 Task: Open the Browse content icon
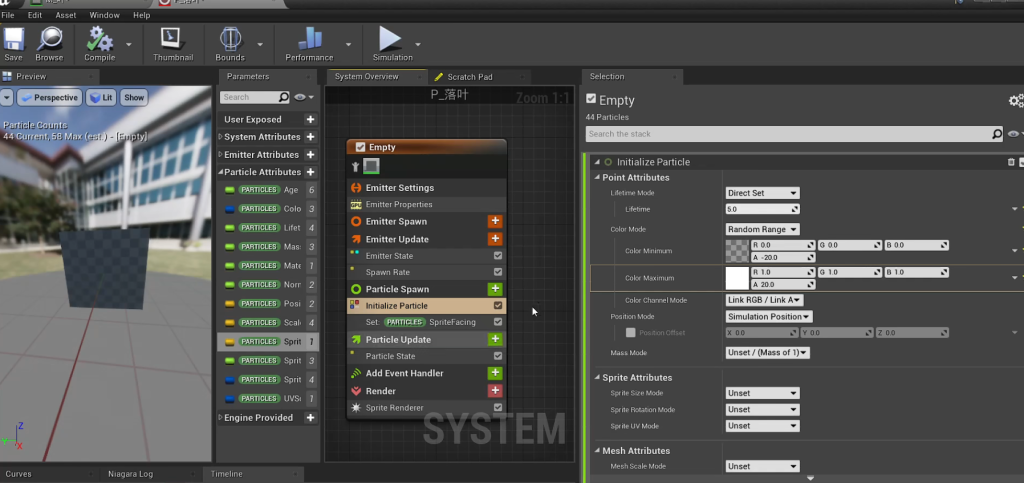49,40
